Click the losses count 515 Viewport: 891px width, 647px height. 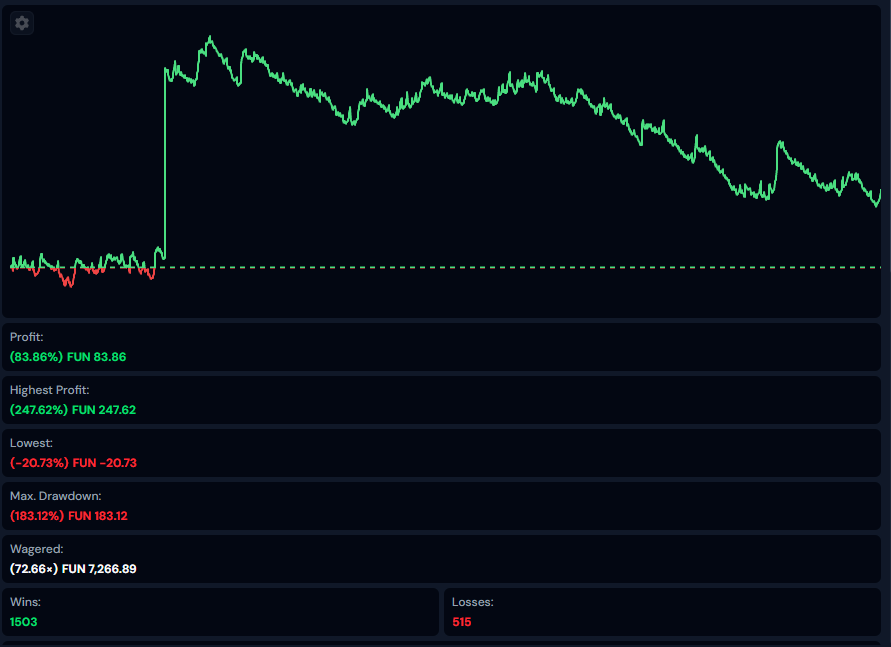pyautogui.click(x=462, y=622)
